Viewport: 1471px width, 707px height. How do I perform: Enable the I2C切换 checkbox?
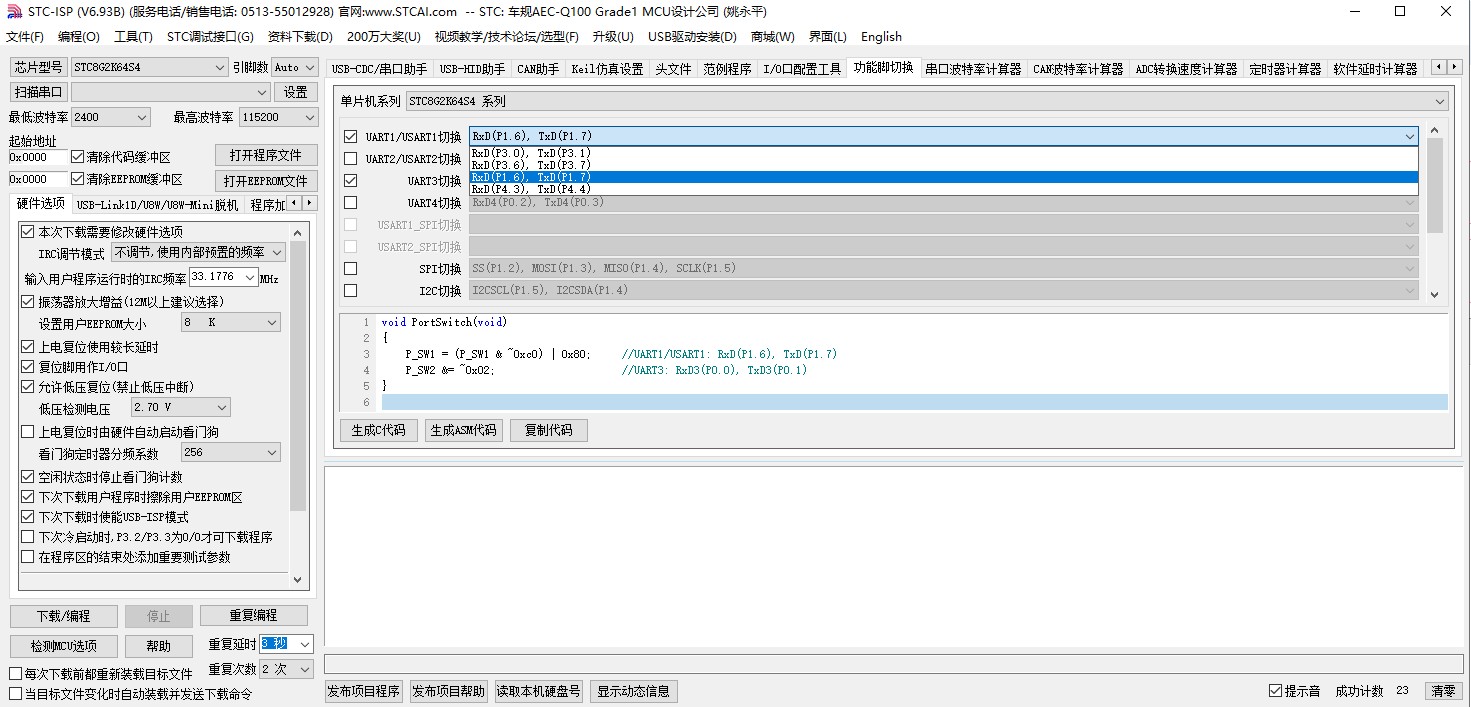[350, 291]
